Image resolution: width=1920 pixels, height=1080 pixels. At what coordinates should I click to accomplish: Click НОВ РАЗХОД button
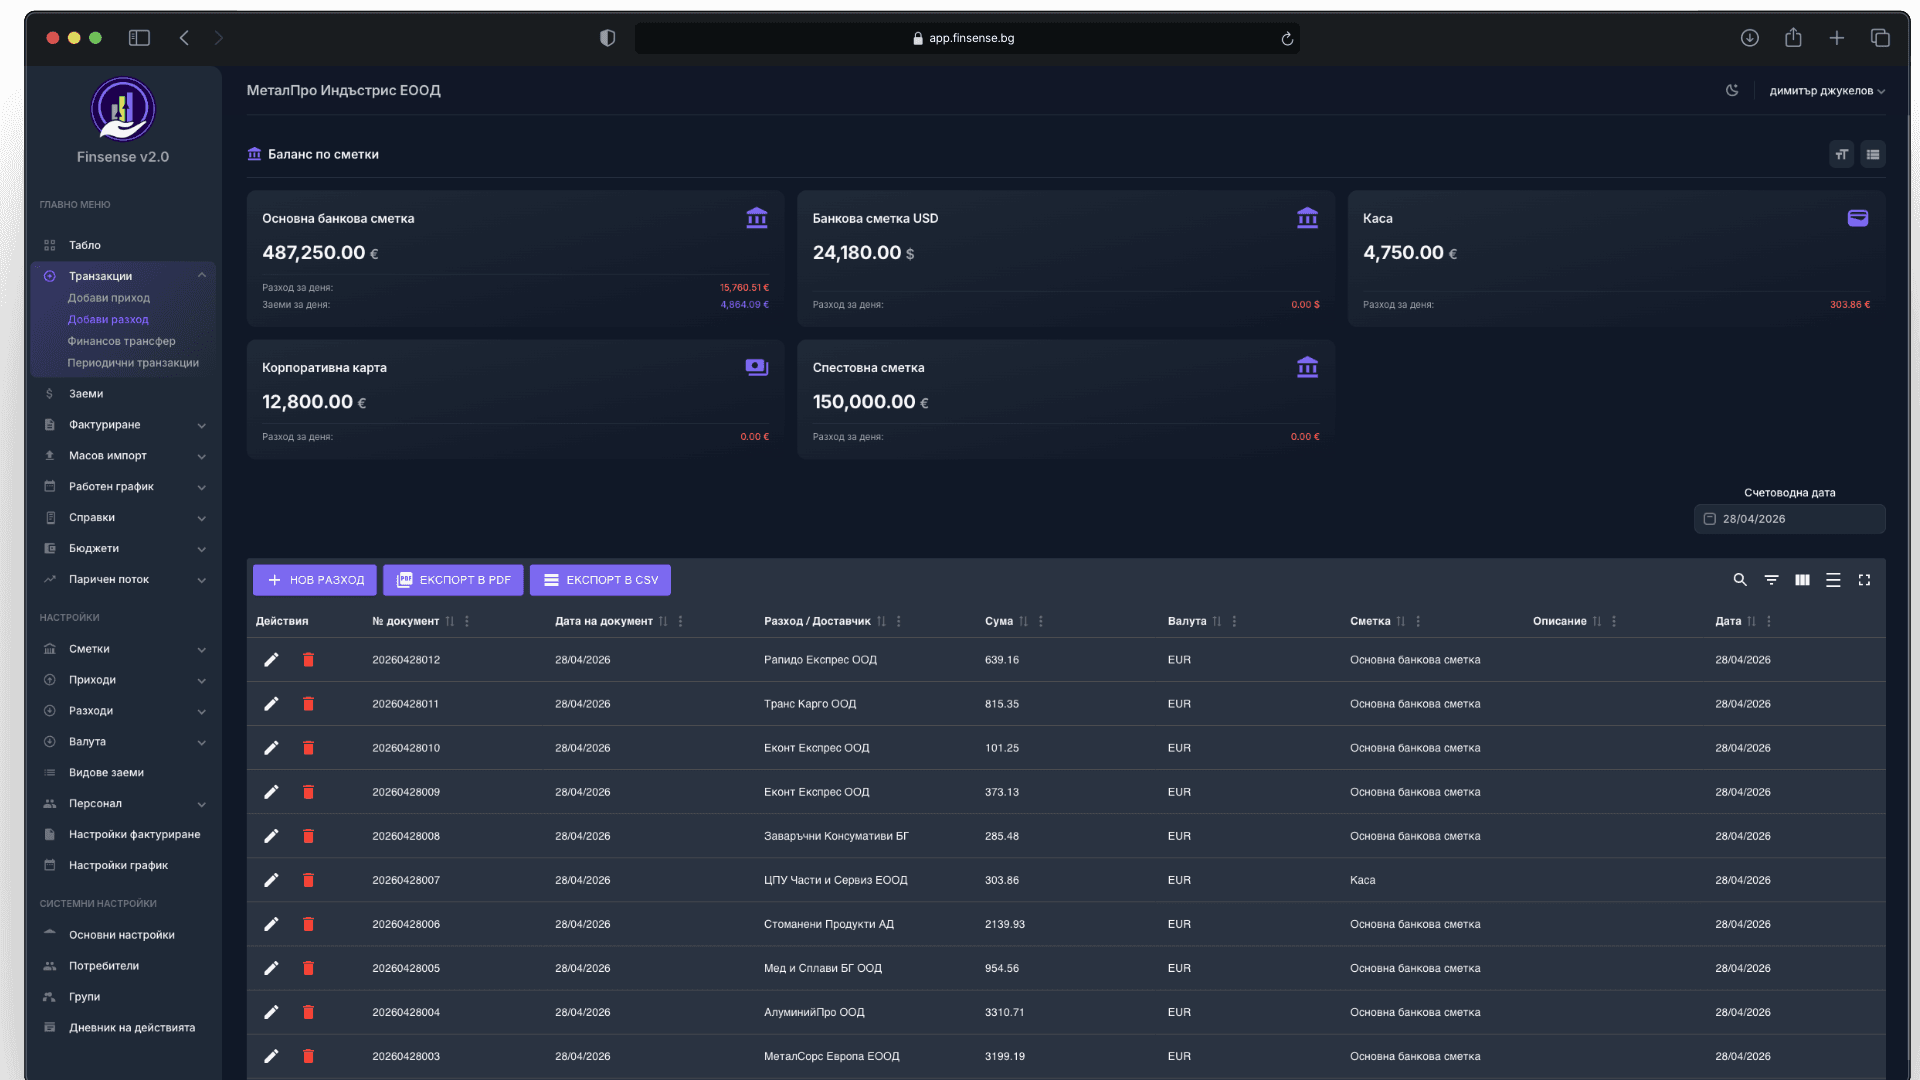315,580
